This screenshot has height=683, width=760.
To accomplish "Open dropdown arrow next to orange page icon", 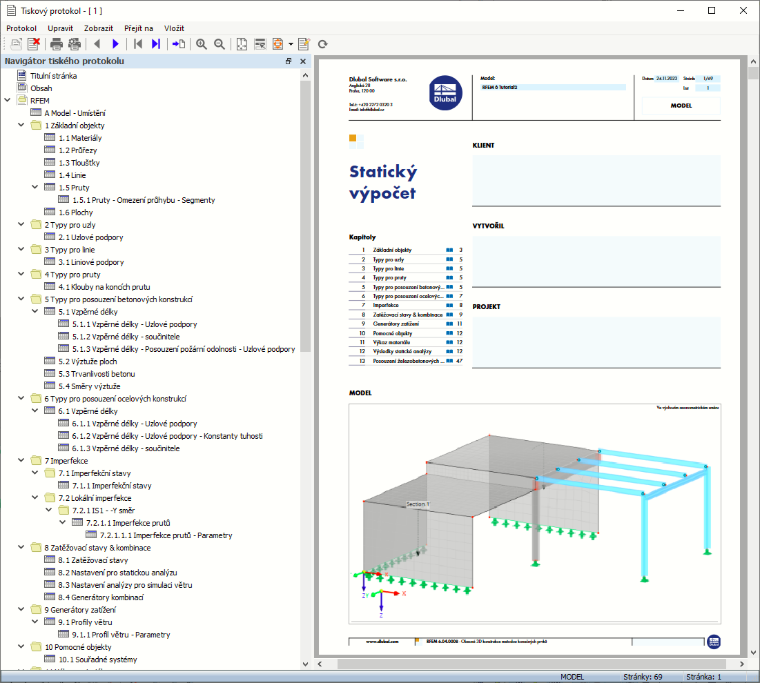I will point(291,44).
